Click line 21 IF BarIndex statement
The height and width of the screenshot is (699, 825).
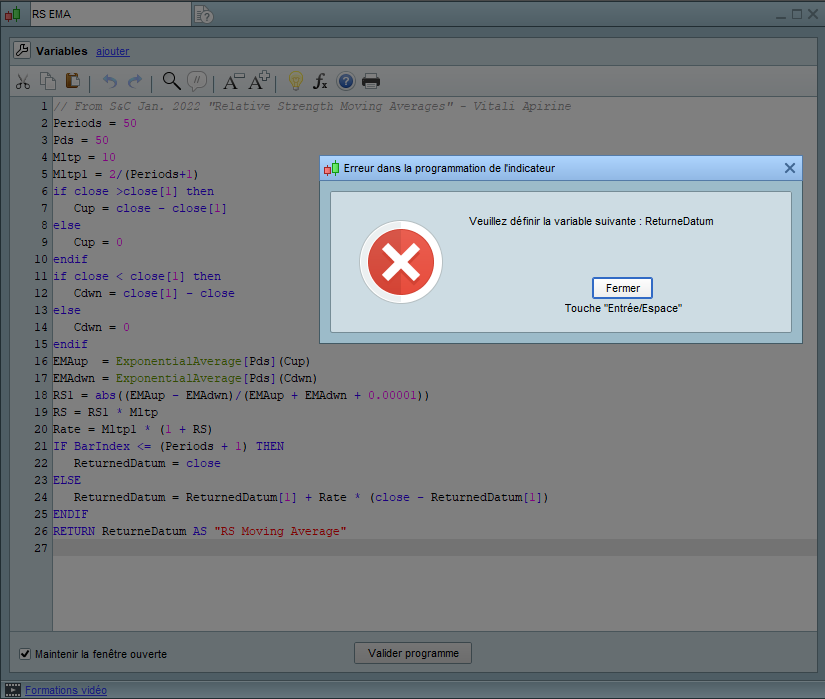(168, 446)
